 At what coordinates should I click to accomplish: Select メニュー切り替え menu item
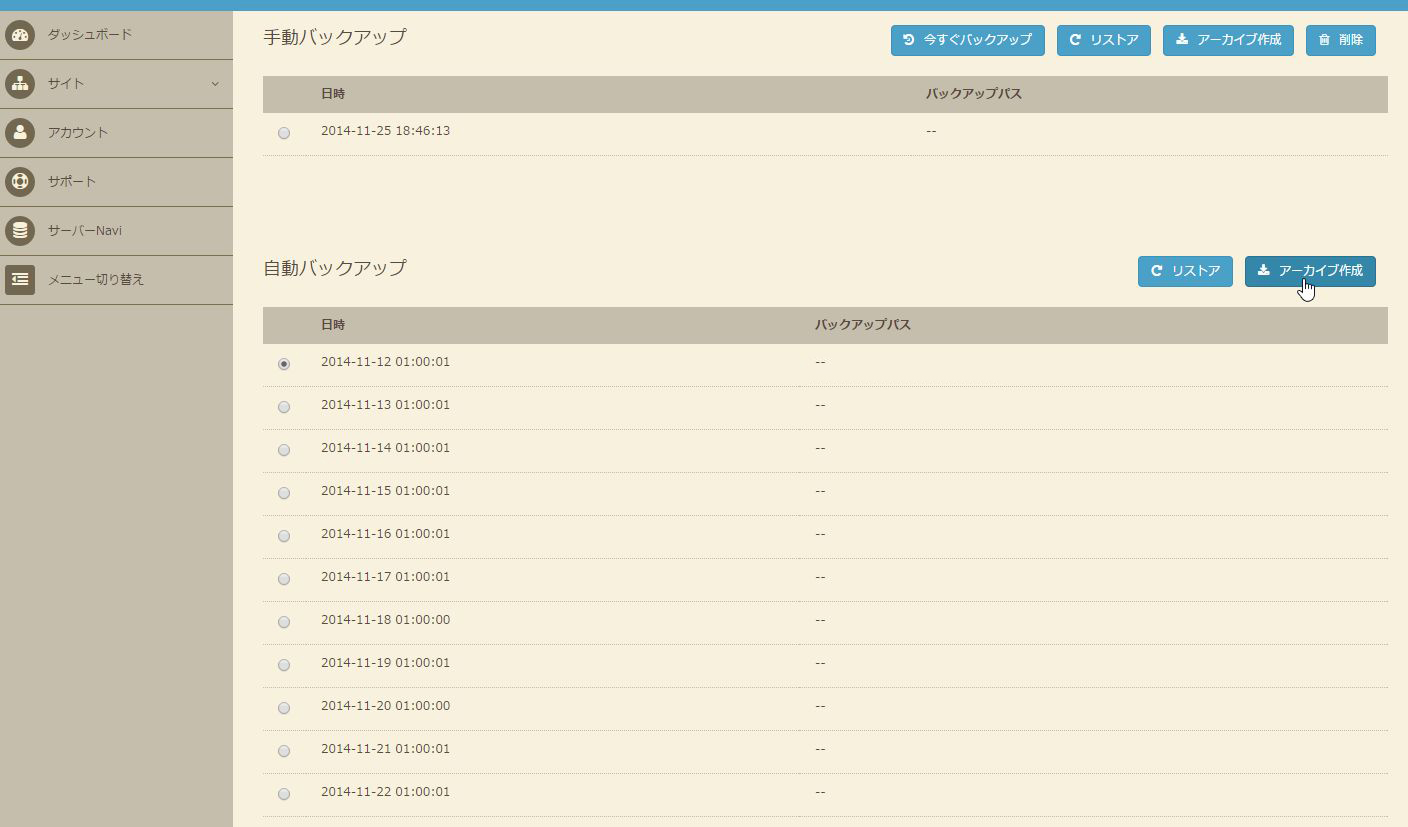click(x=116, y=280)
